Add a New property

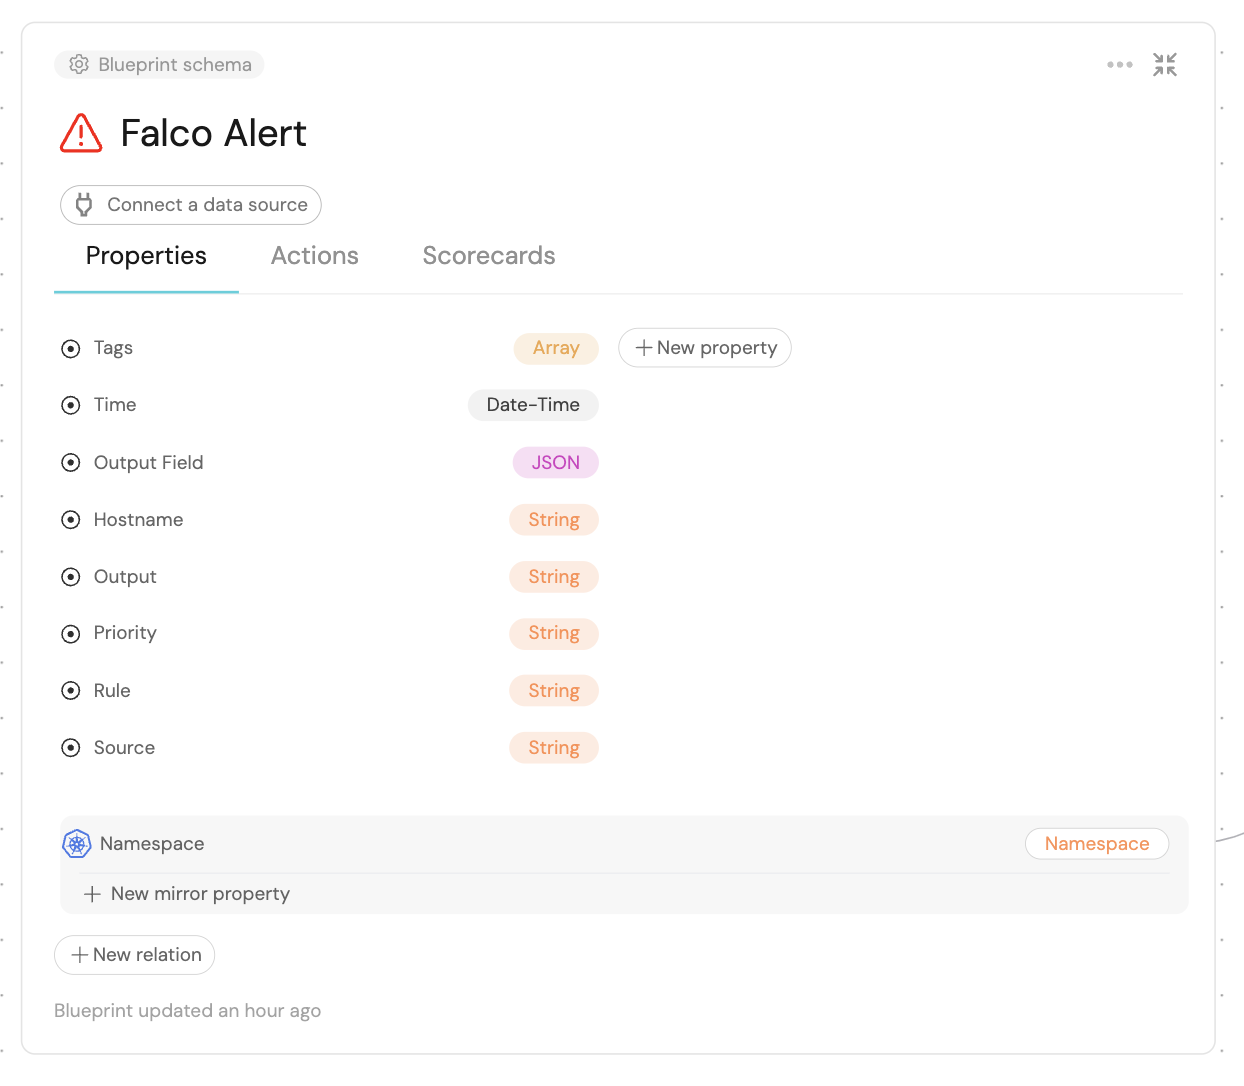coord(705,348)
